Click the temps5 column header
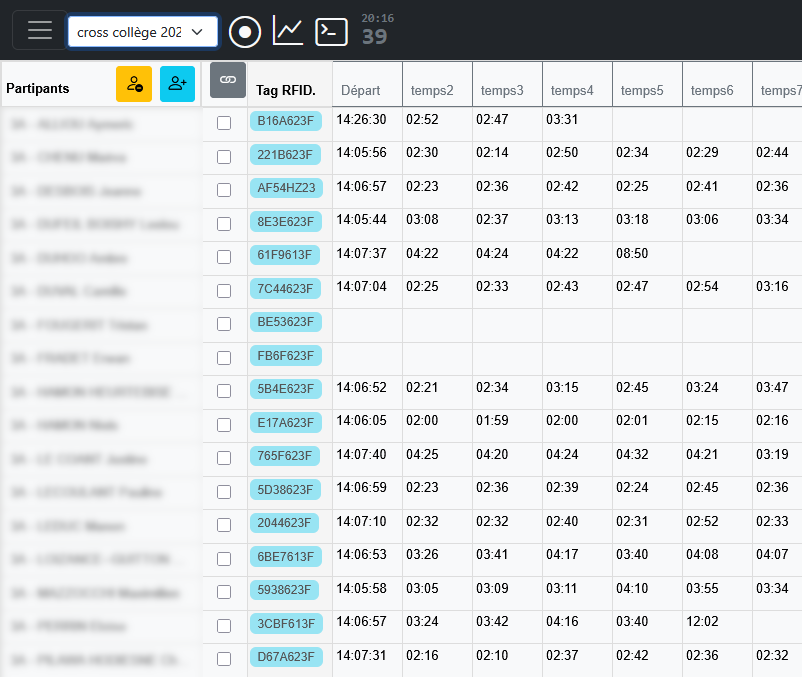The width and height of the screenshot is (802, 677). point(648,84)
